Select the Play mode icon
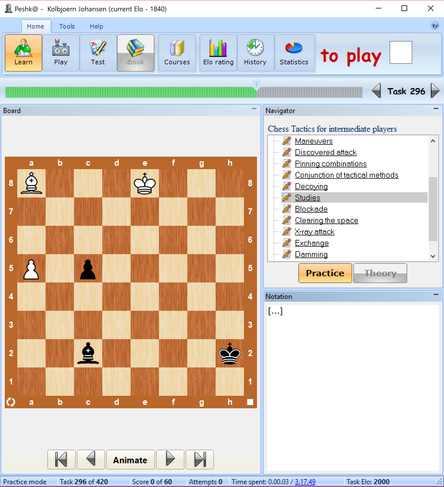The image size is (444, 487). [x=61, y=53]
